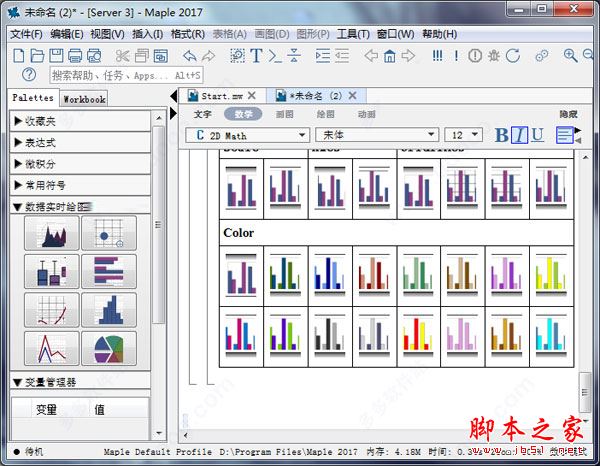
Task: Open print preview icon
Action: 94,56
